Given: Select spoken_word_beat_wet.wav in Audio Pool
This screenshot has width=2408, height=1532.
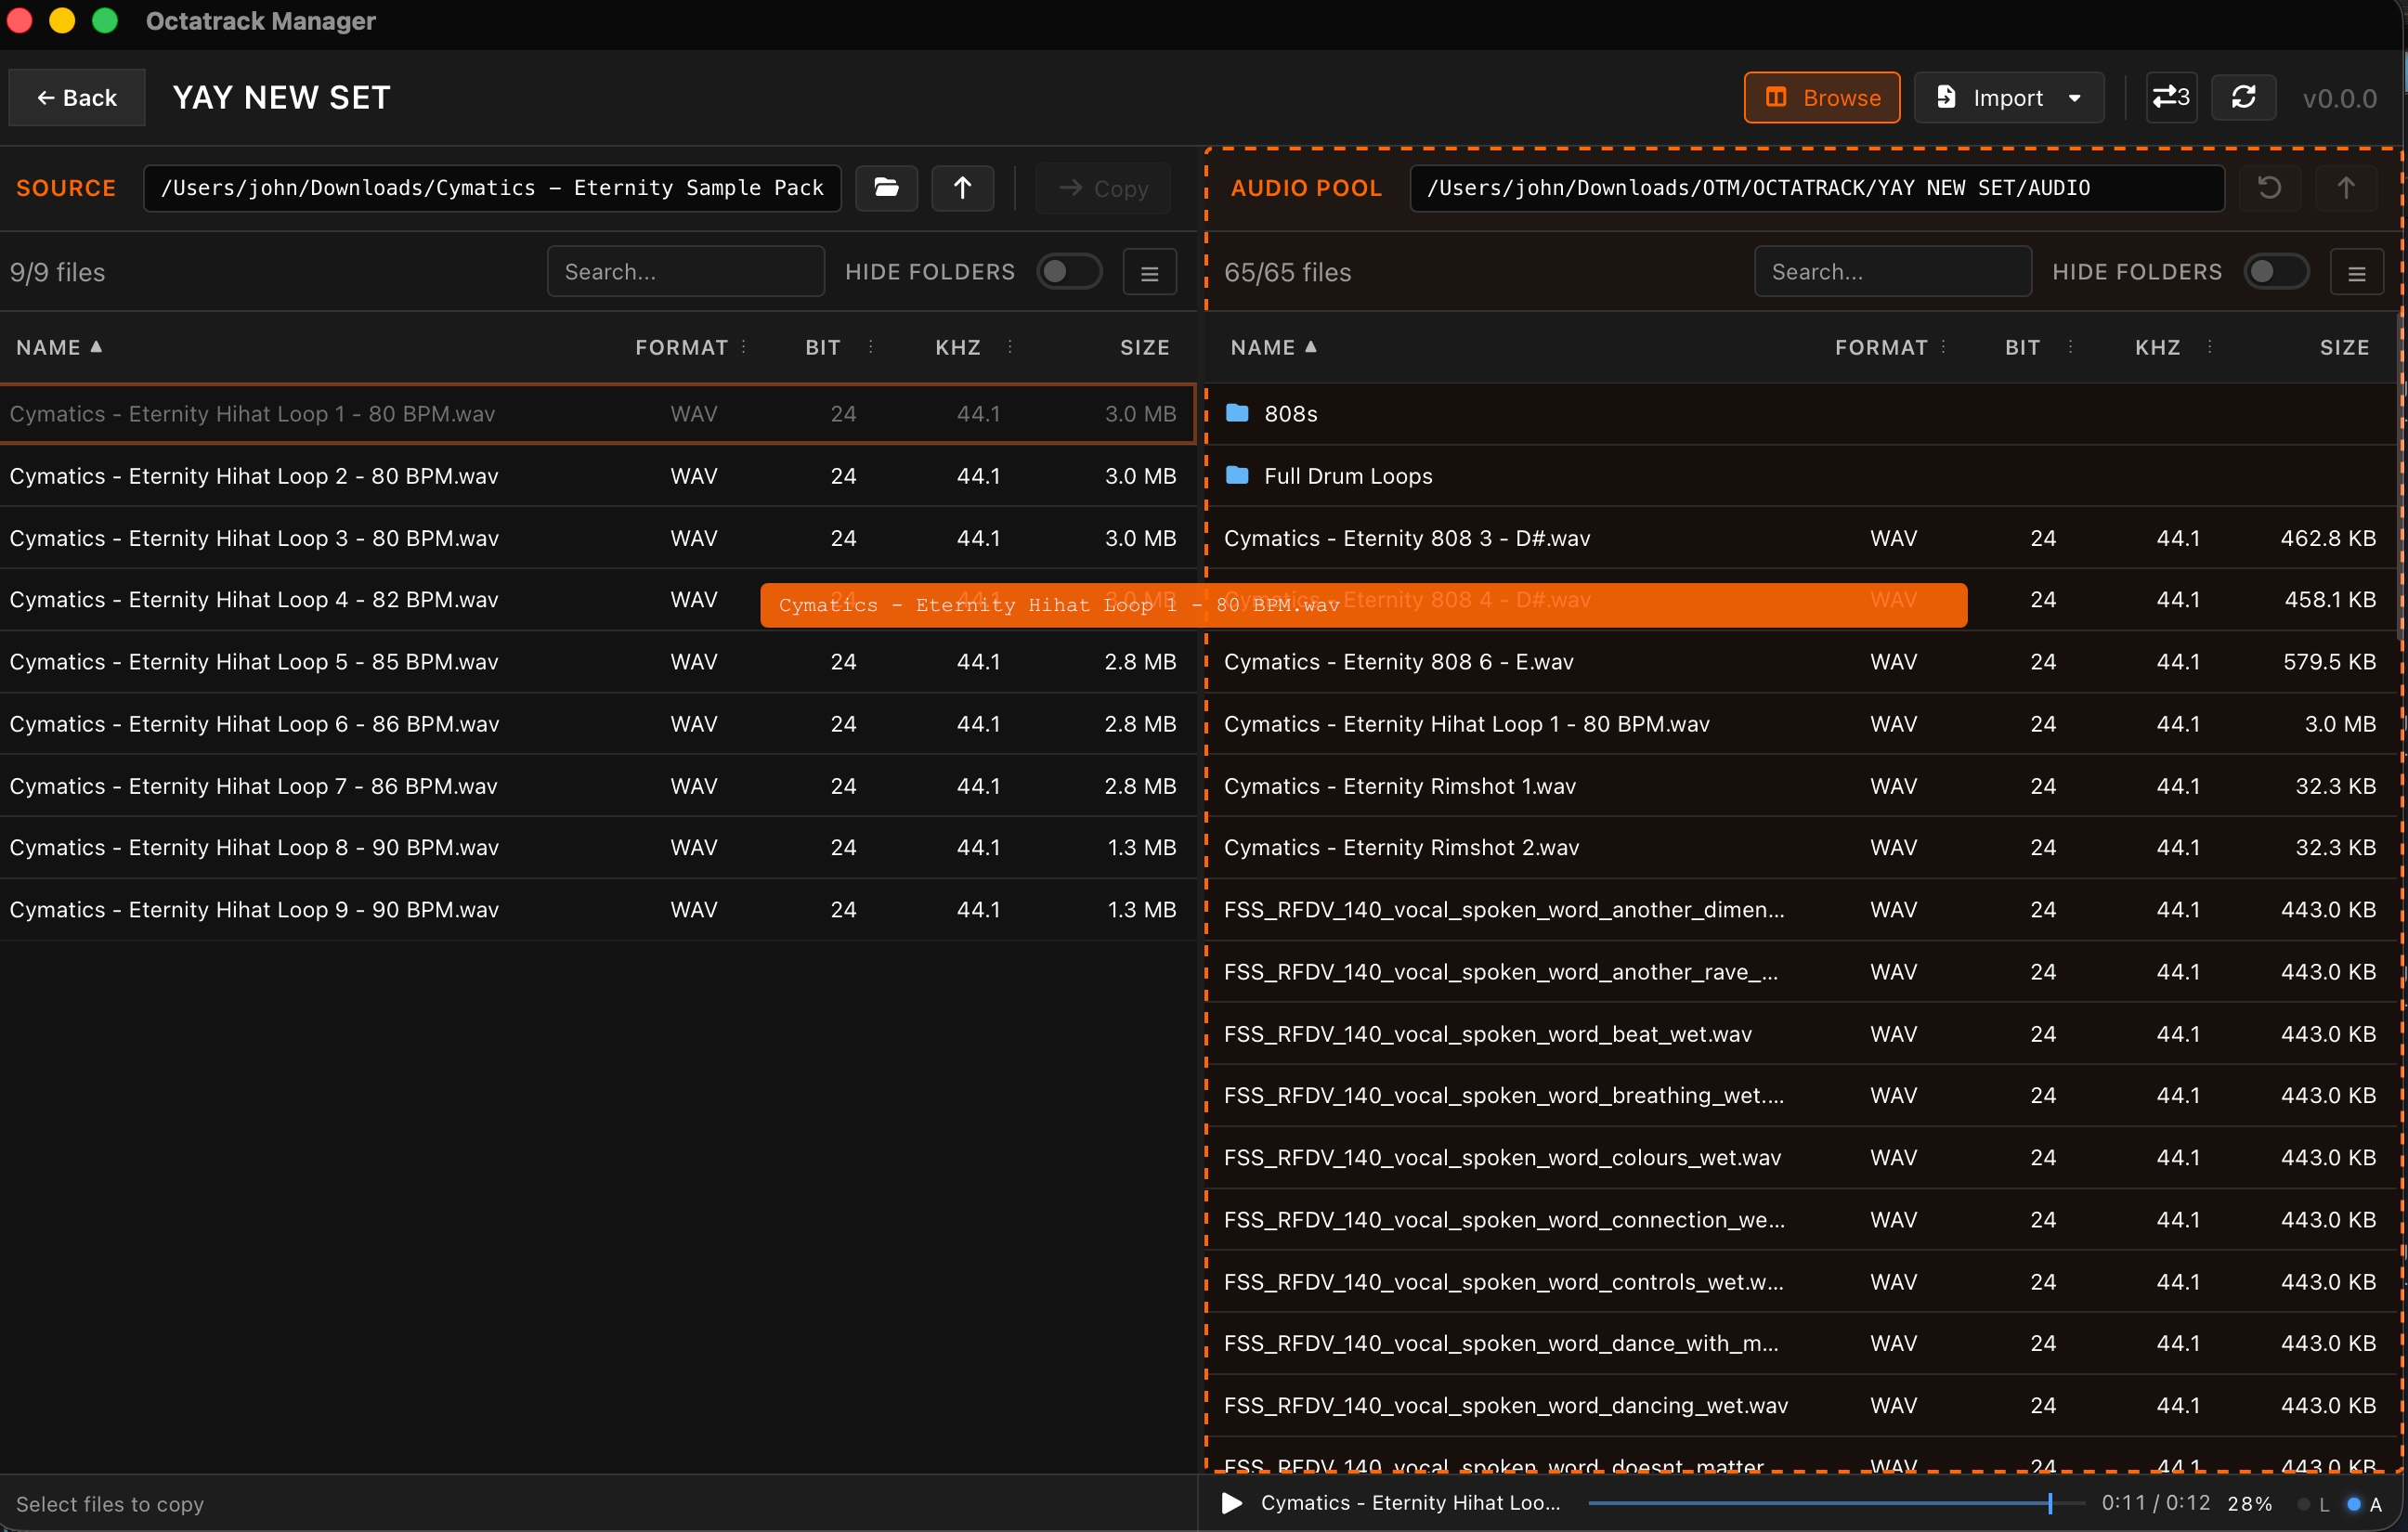Looking at the screenshot, I should click(x=1801, y=1034).
